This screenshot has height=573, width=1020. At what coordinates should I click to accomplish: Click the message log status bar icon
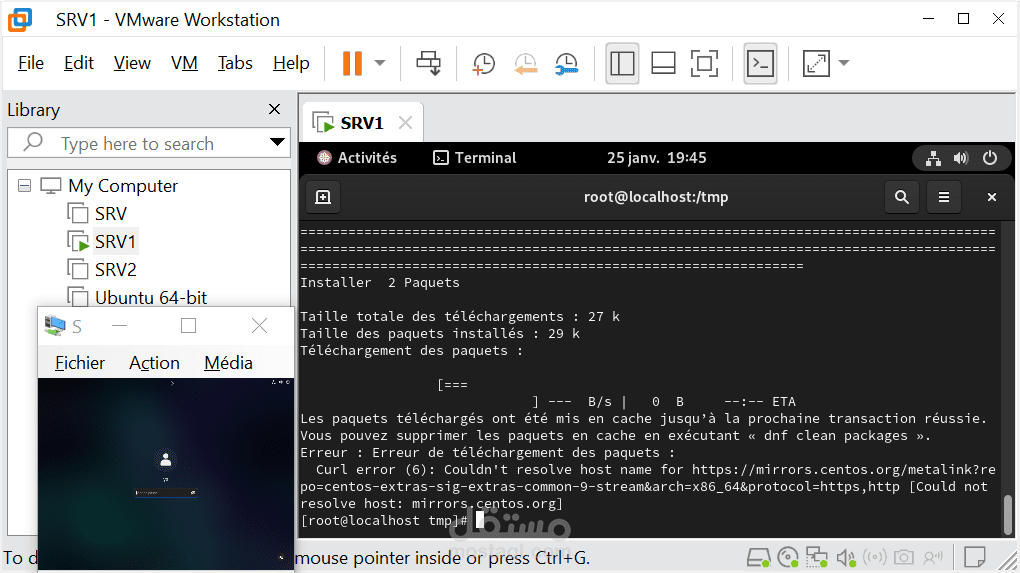point(974,557)
